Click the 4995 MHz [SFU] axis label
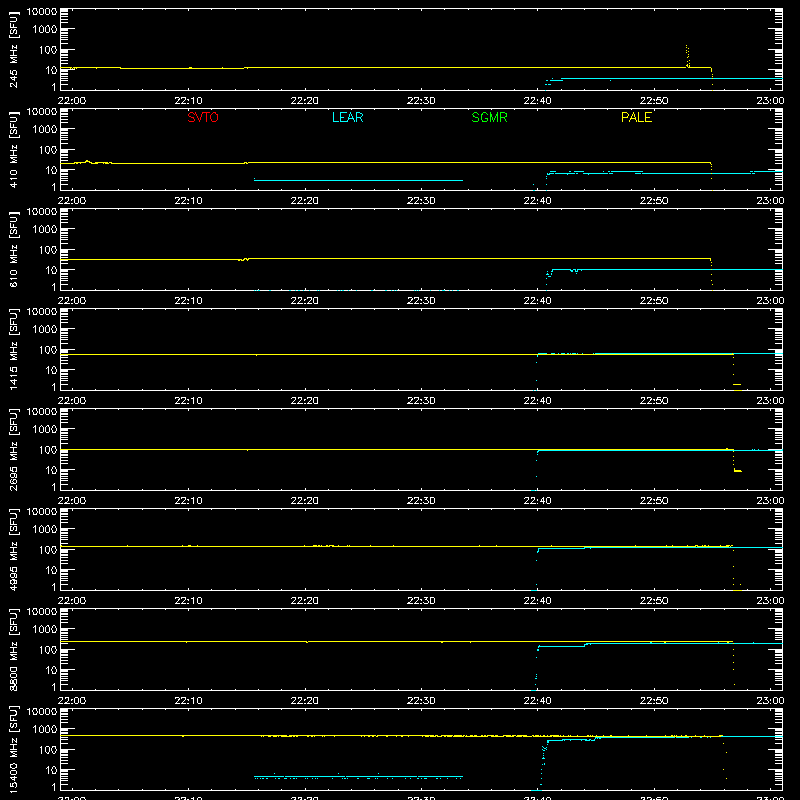 click(13, 549)
